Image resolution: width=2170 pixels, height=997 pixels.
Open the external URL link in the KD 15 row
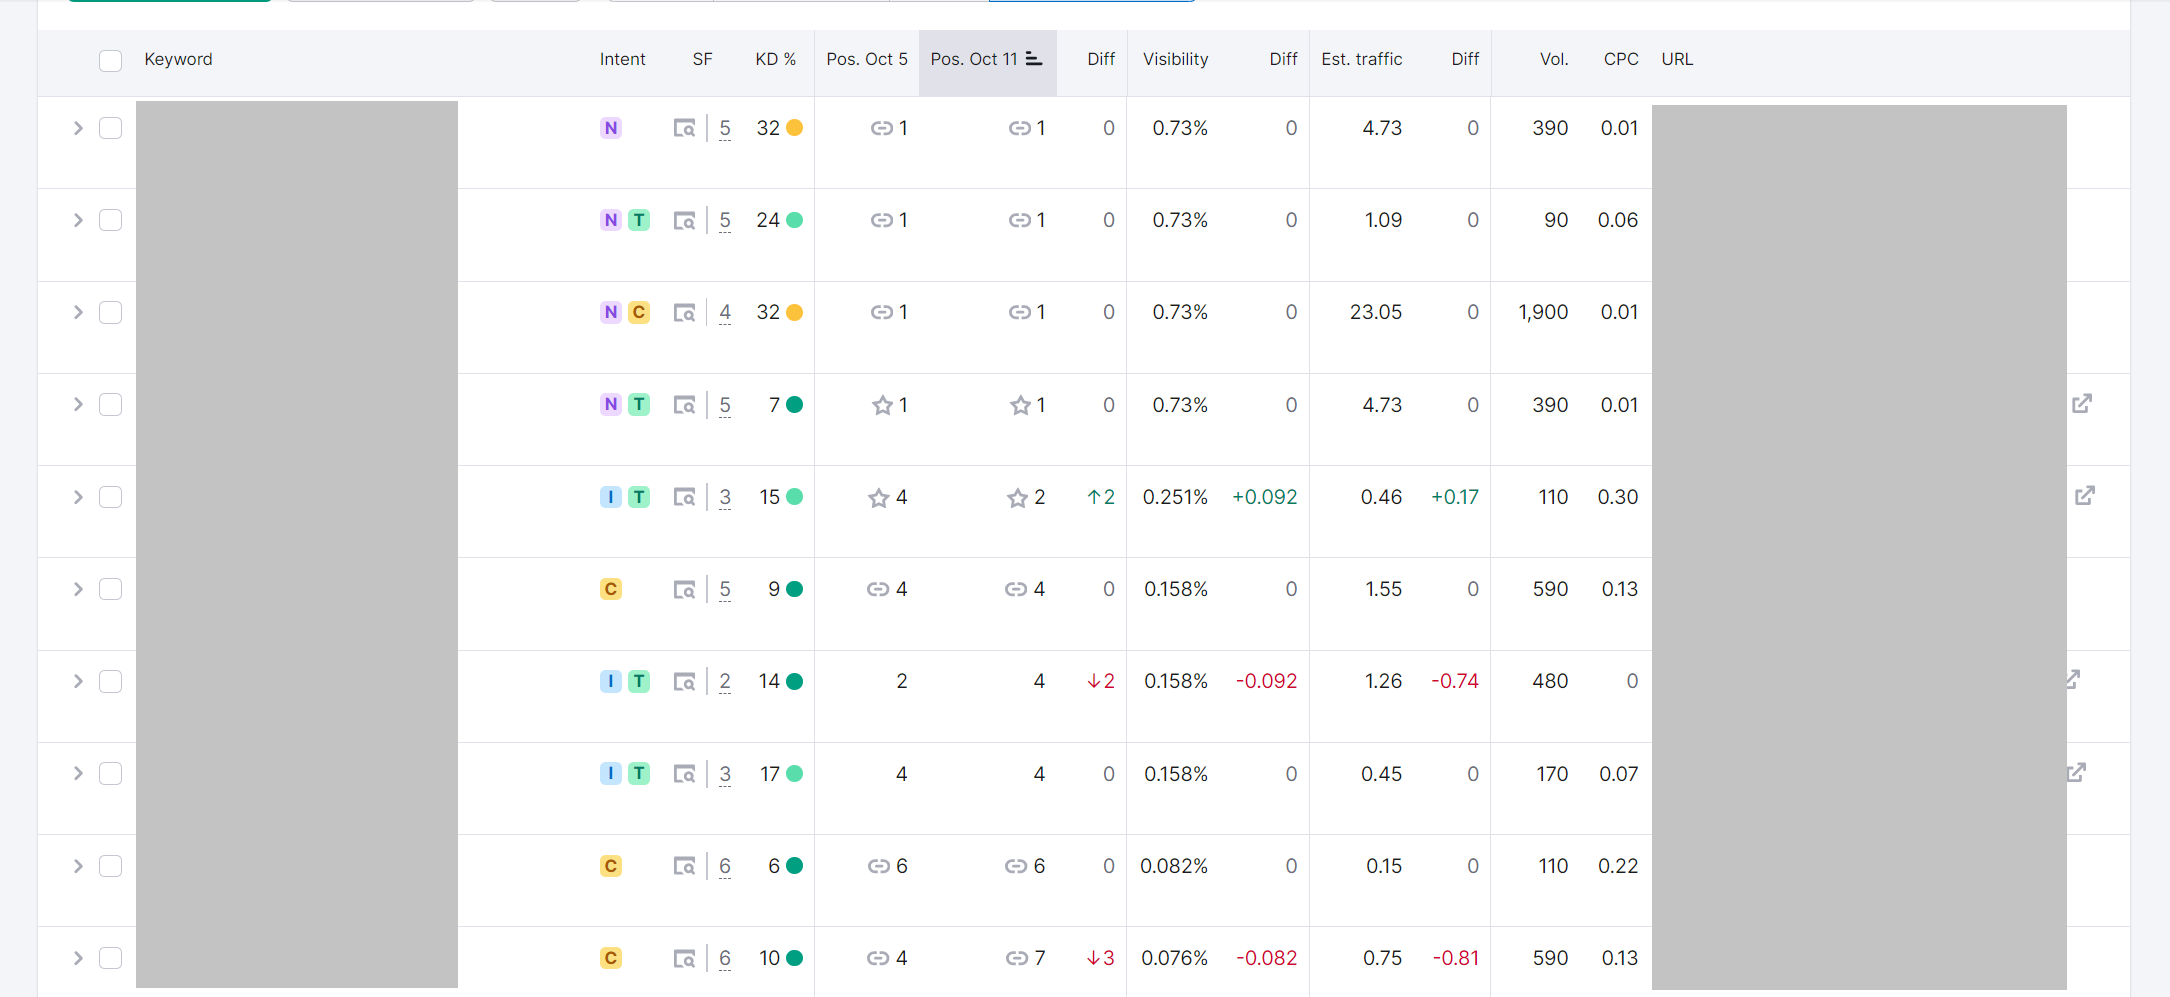pyautogui.click(x=2085, y=496)
